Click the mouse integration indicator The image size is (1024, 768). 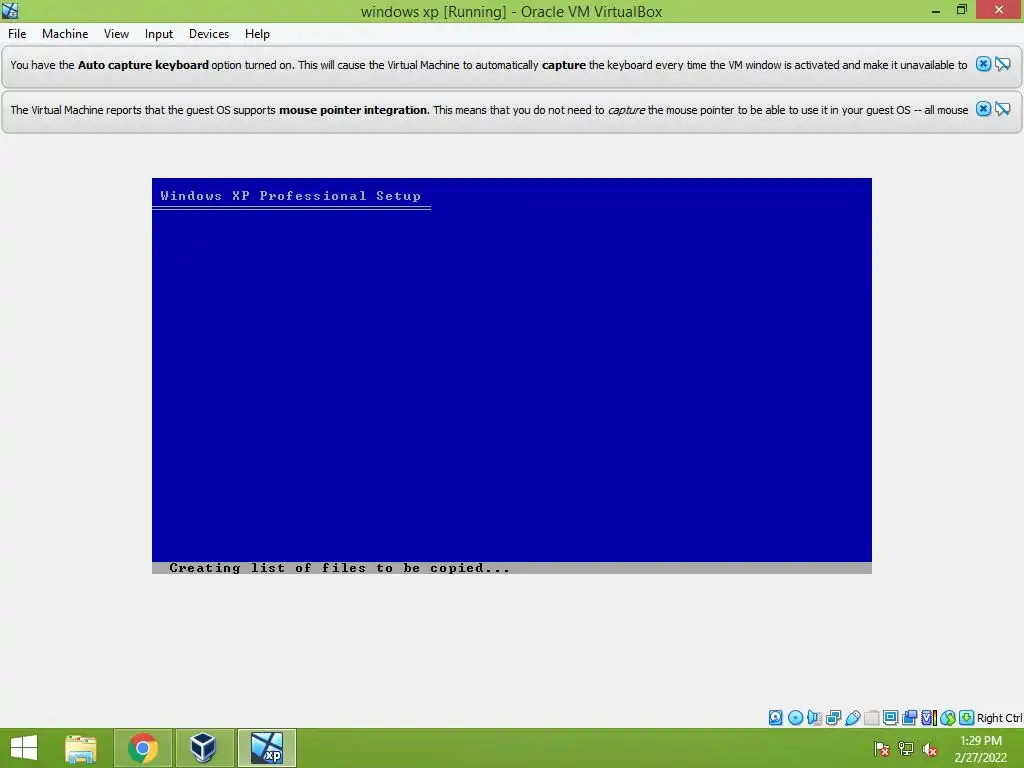pyautogui.click(x=948, y=718)
